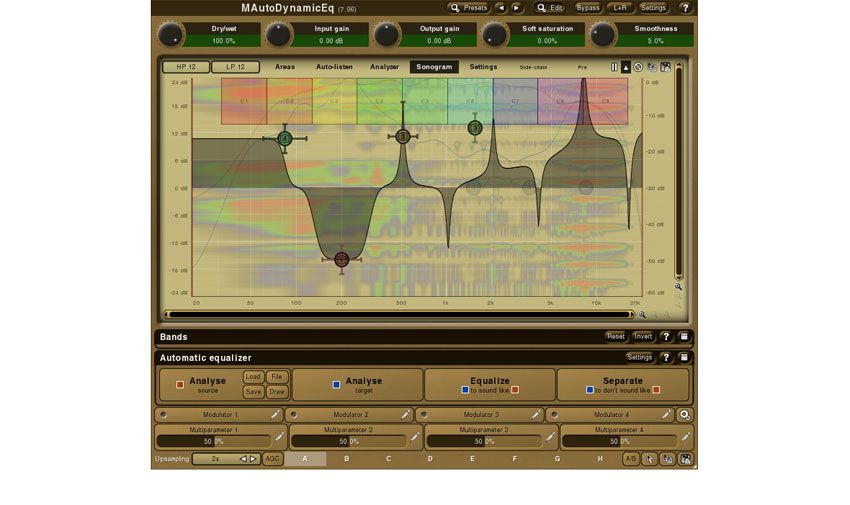The width and height of the screenshot is (850, 505).
Task: Edit Modulator 1 with pencil icon
Action: [275, 415]
